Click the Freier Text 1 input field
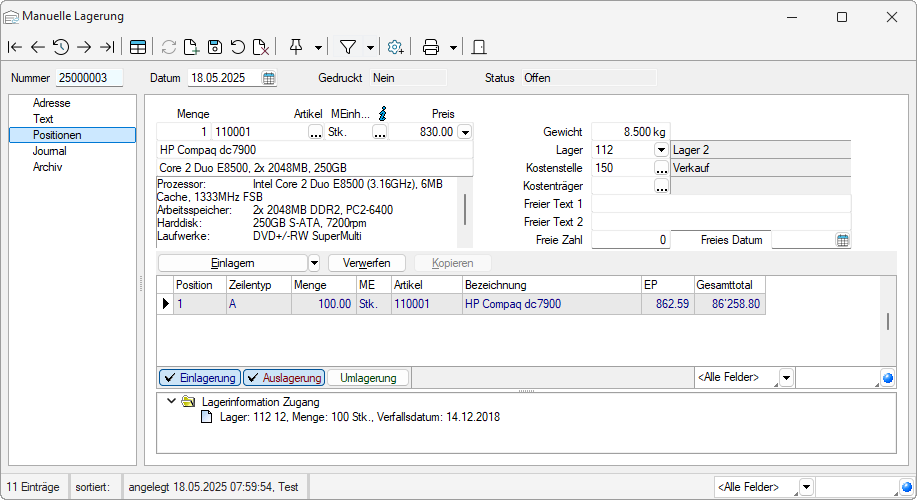The width and height of the screenshot is (917, 500). click(720, 204)
